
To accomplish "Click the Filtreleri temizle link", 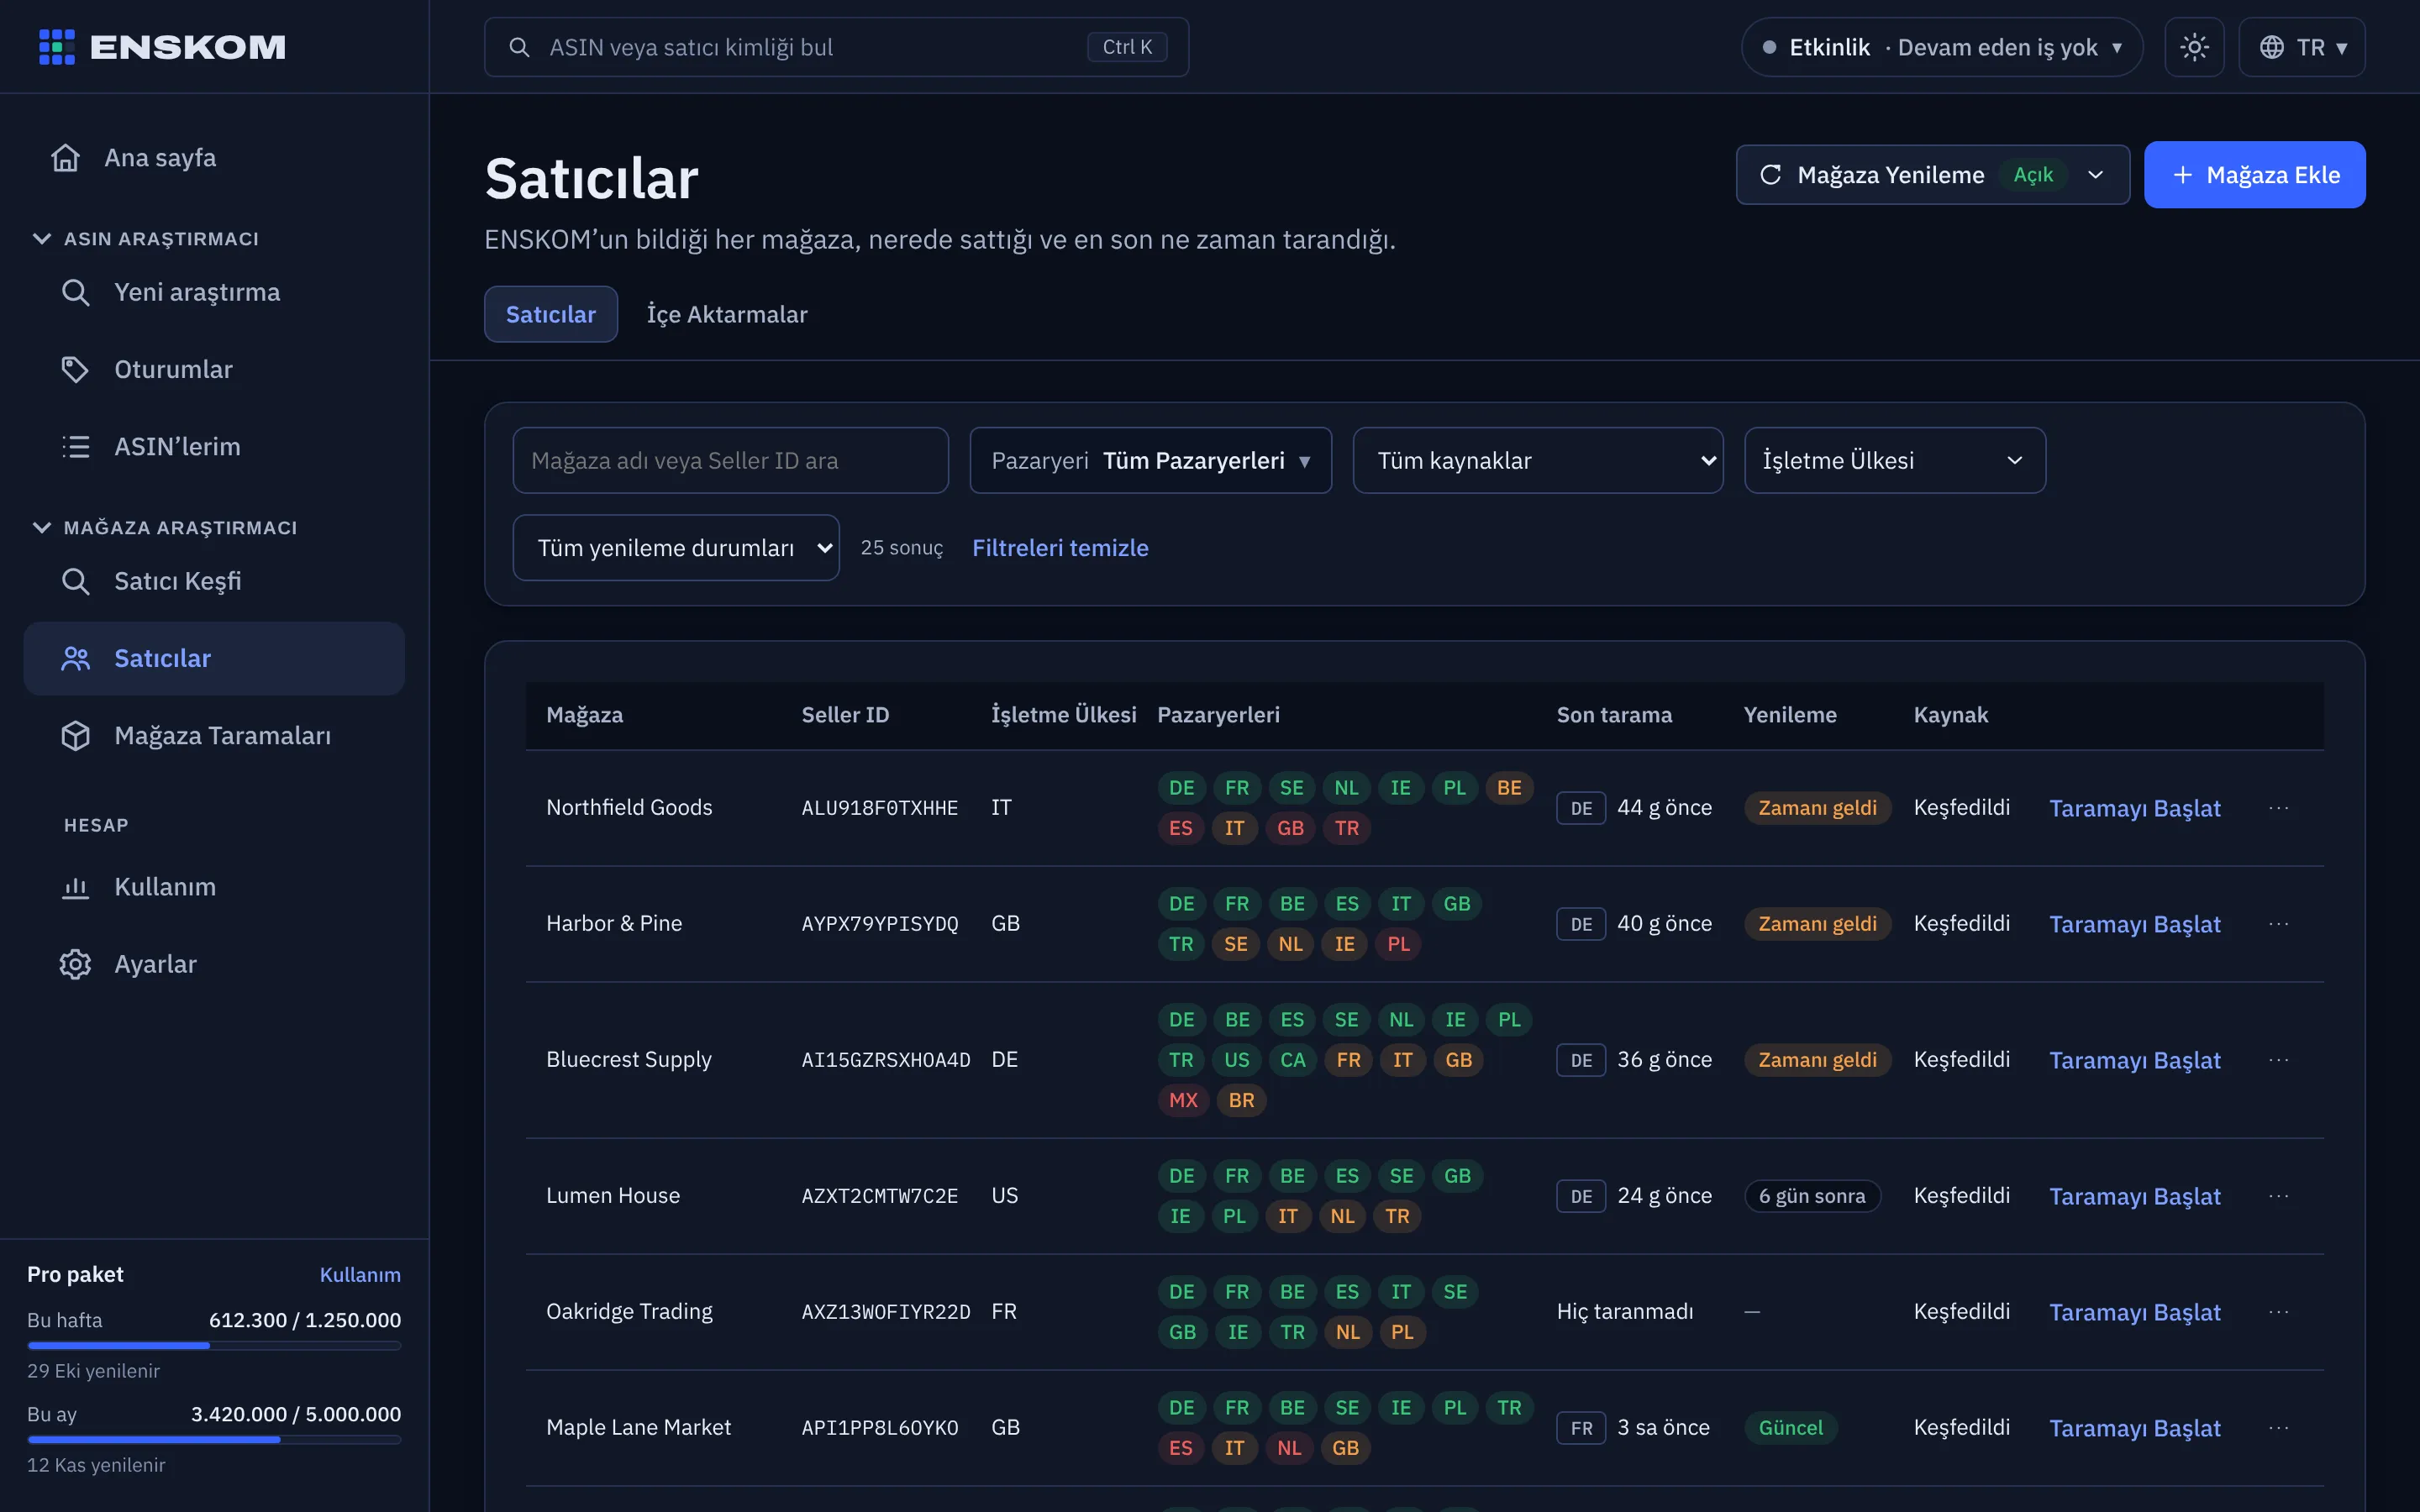I will (x=1060, y=548).
